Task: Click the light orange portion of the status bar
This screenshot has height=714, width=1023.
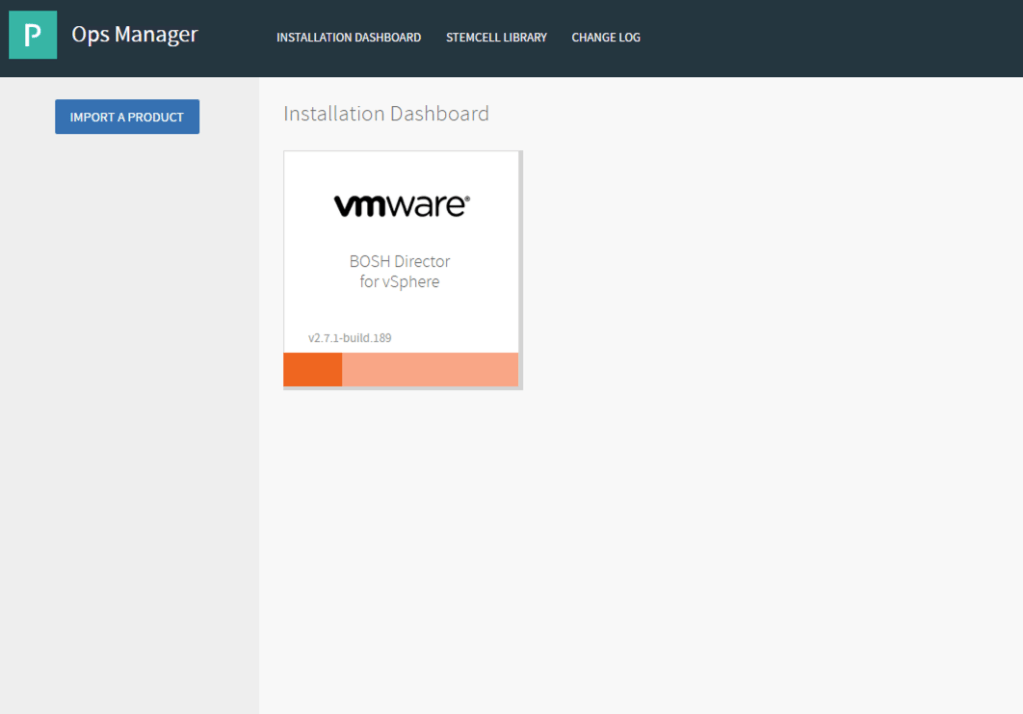Action: [430, 369]
